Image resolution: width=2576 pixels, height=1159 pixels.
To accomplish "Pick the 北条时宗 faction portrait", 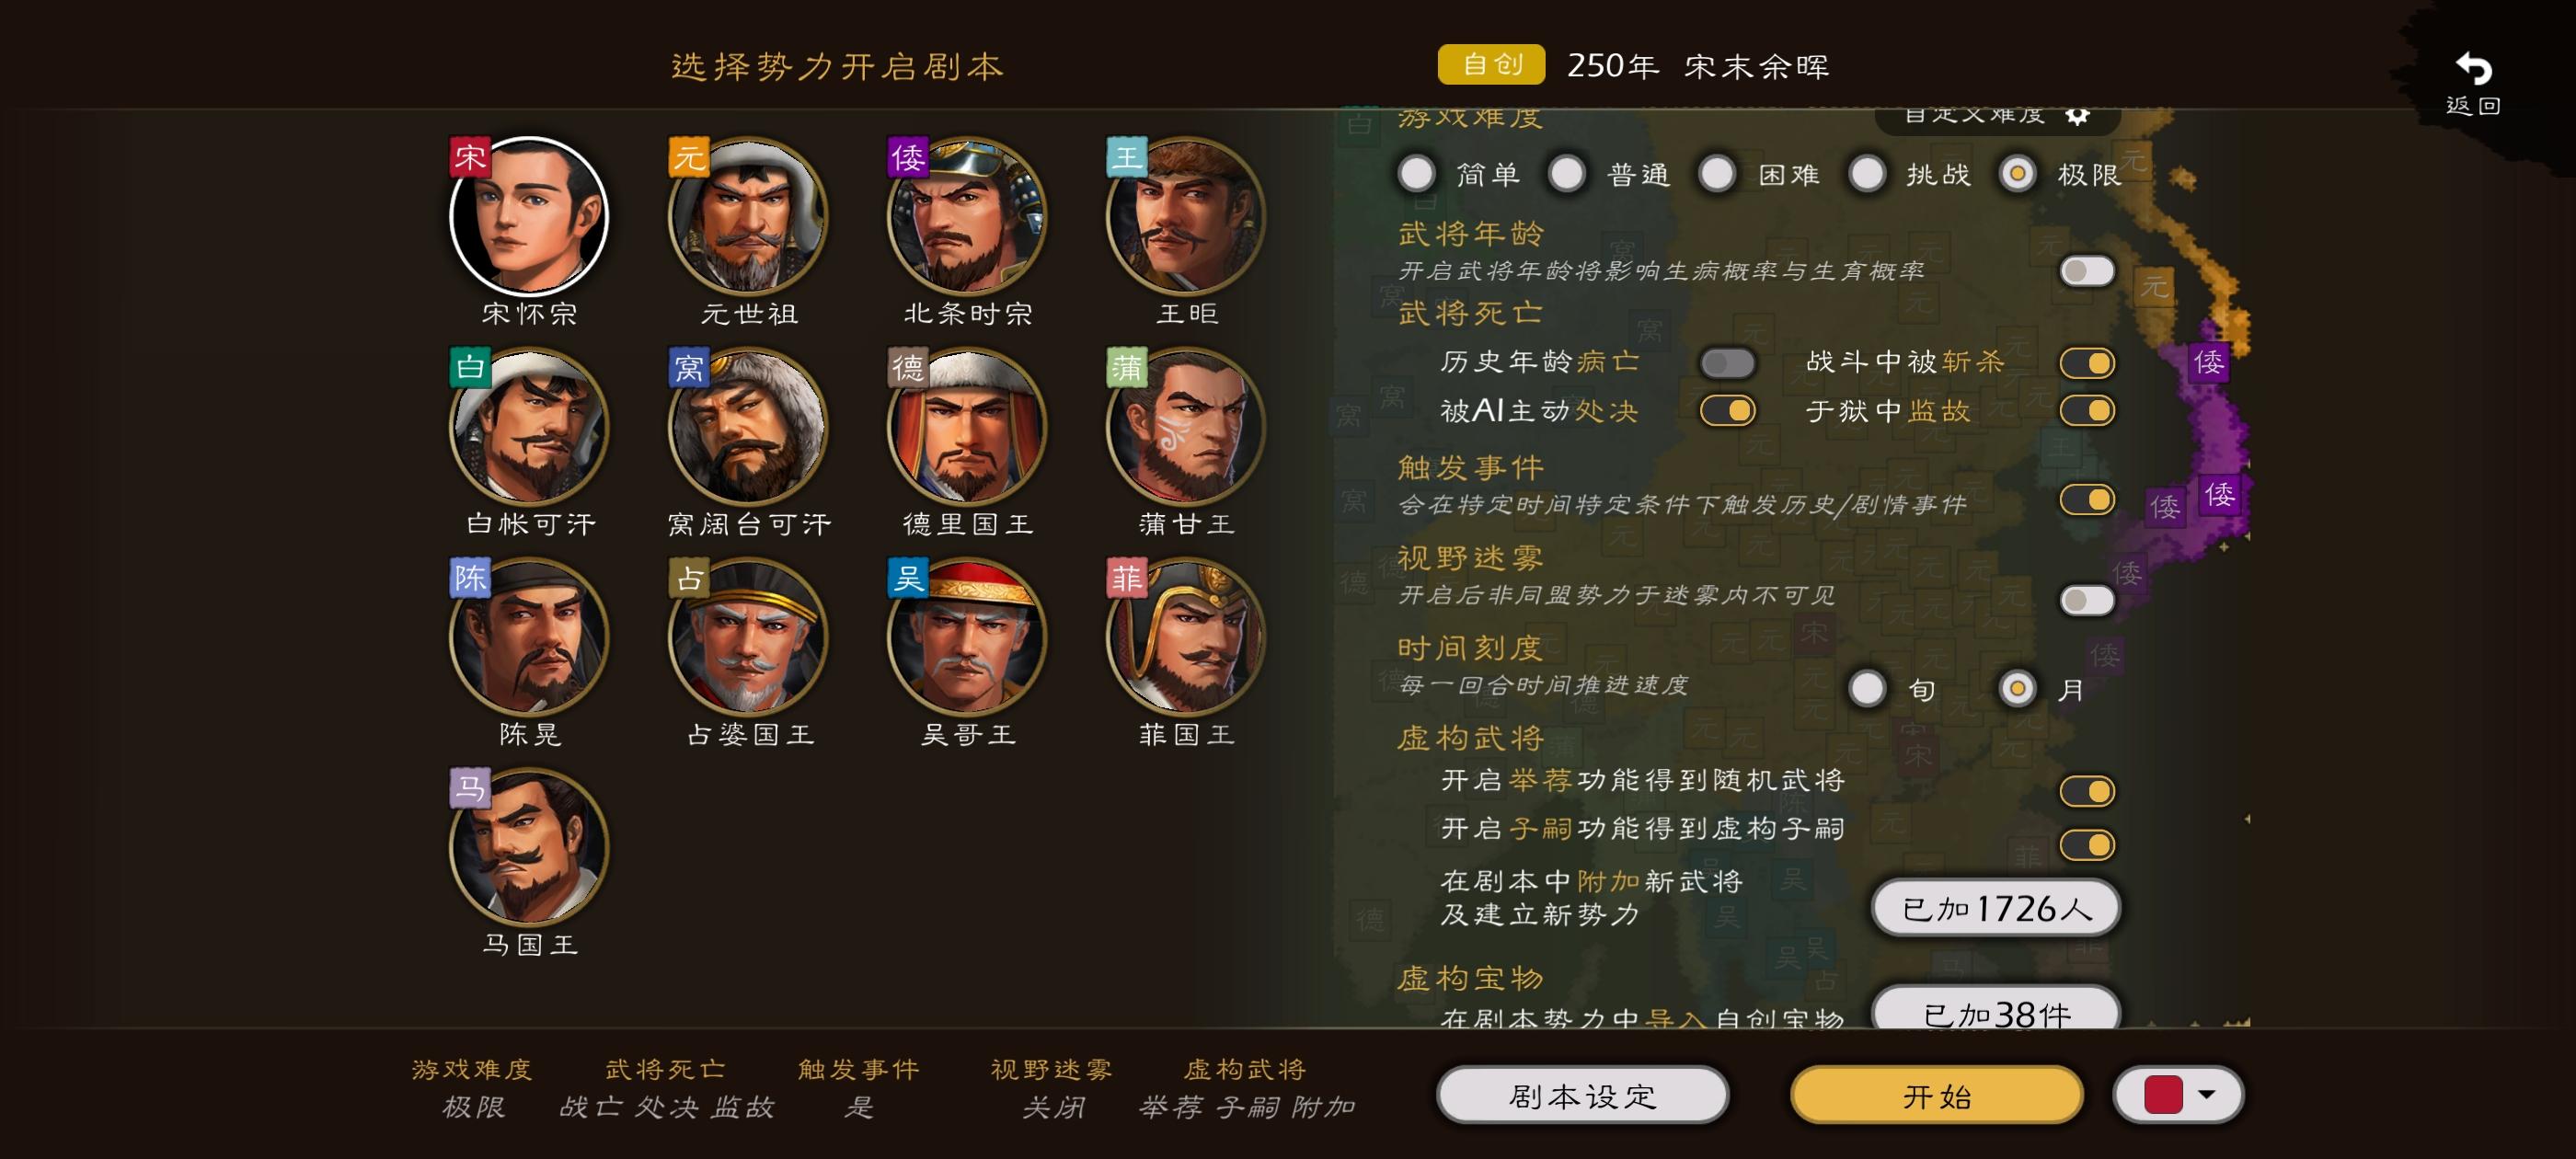I will click(967, 216).
